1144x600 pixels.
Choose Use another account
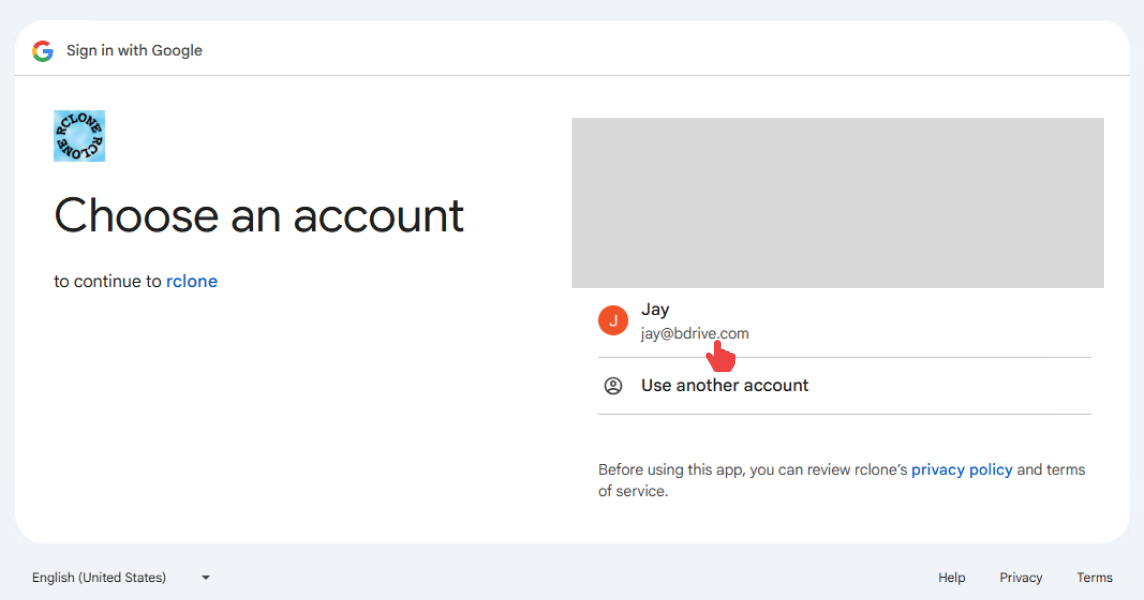coord(724,385)
